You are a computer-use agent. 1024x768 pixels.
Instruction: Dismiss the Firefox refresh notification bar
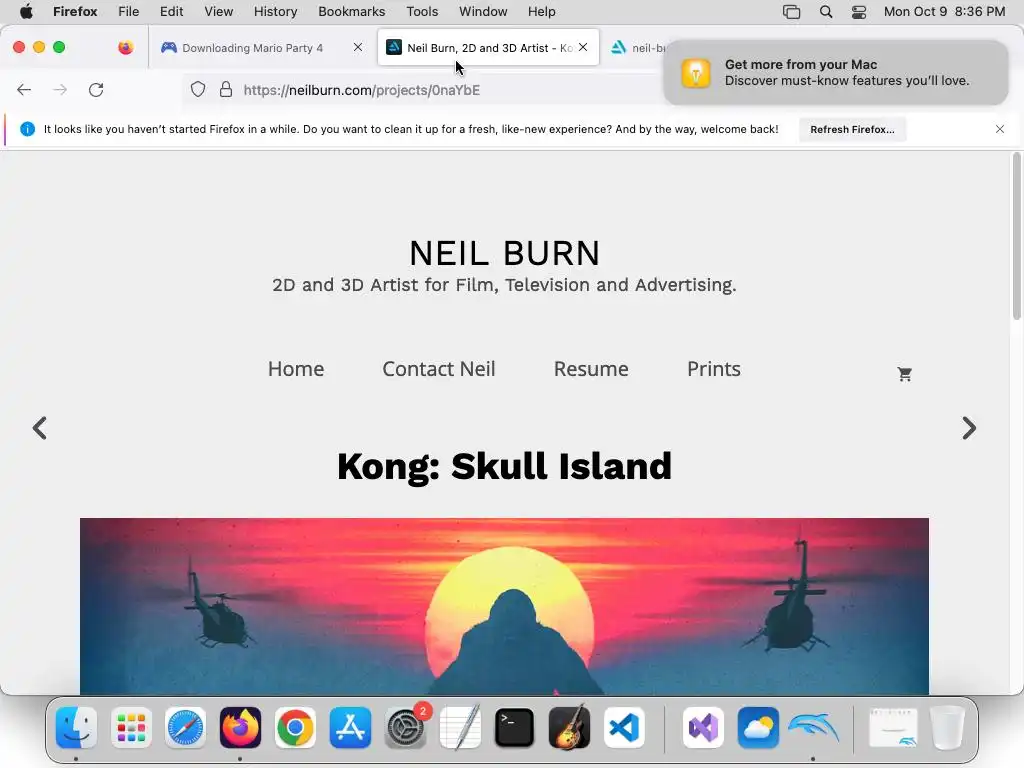[1000, 129]
